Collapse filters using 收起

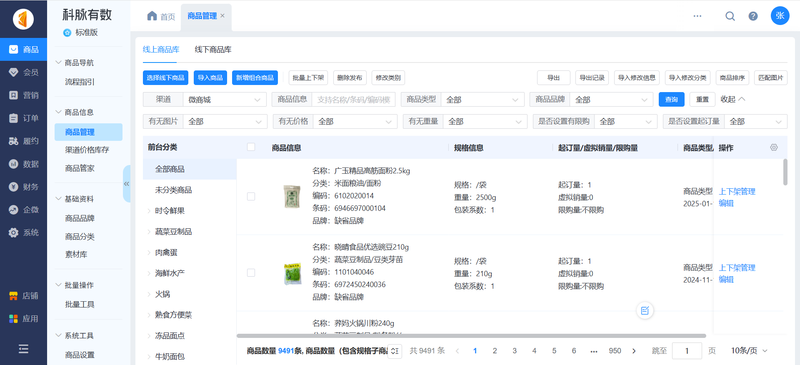pos(733,100)
